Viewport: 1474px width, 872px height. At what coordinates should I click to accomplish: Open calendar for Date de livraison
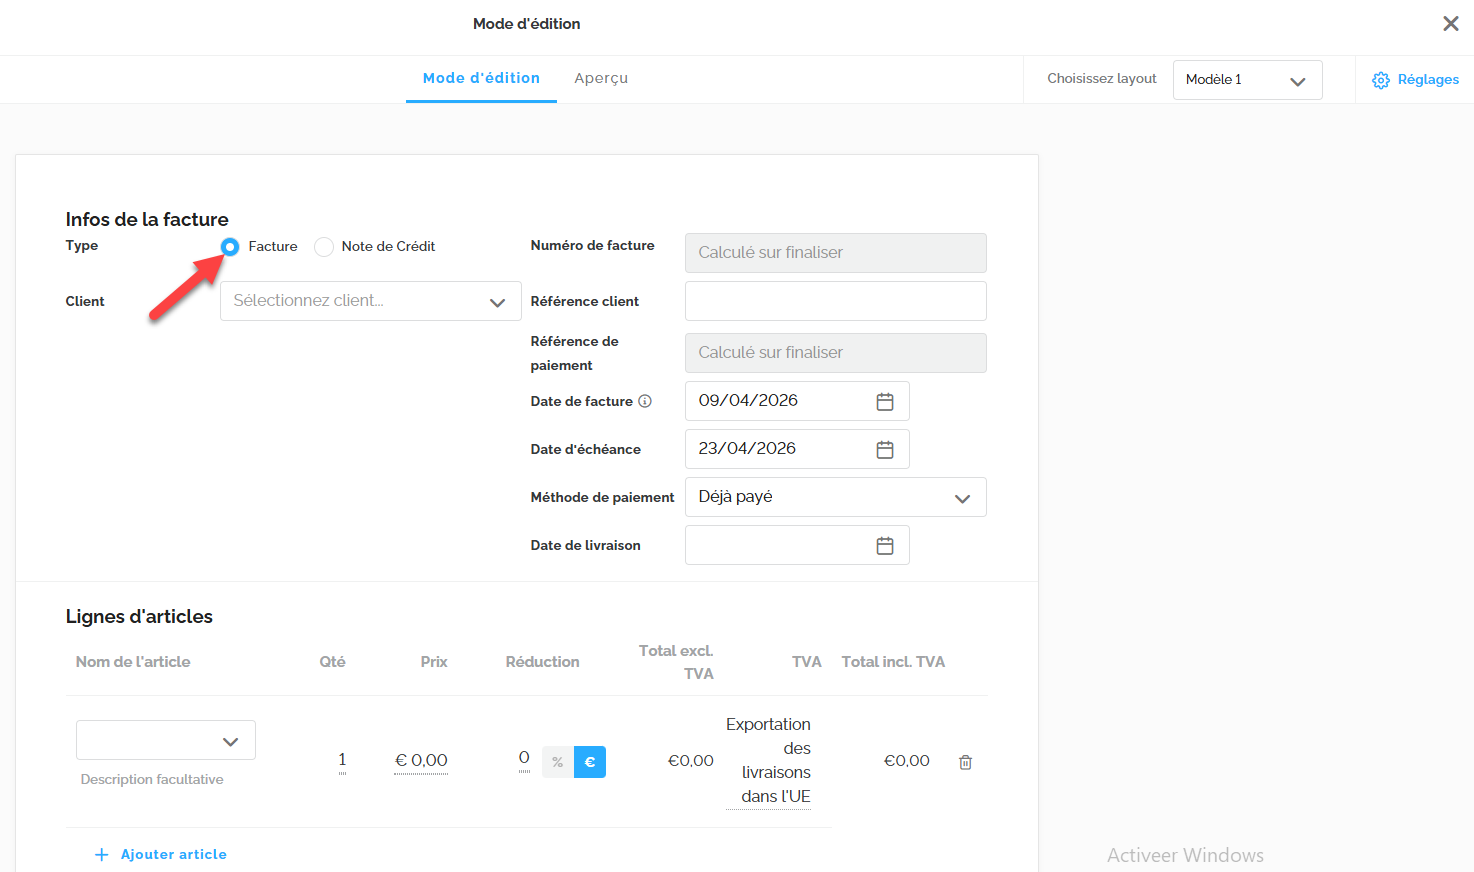point(885,545)
